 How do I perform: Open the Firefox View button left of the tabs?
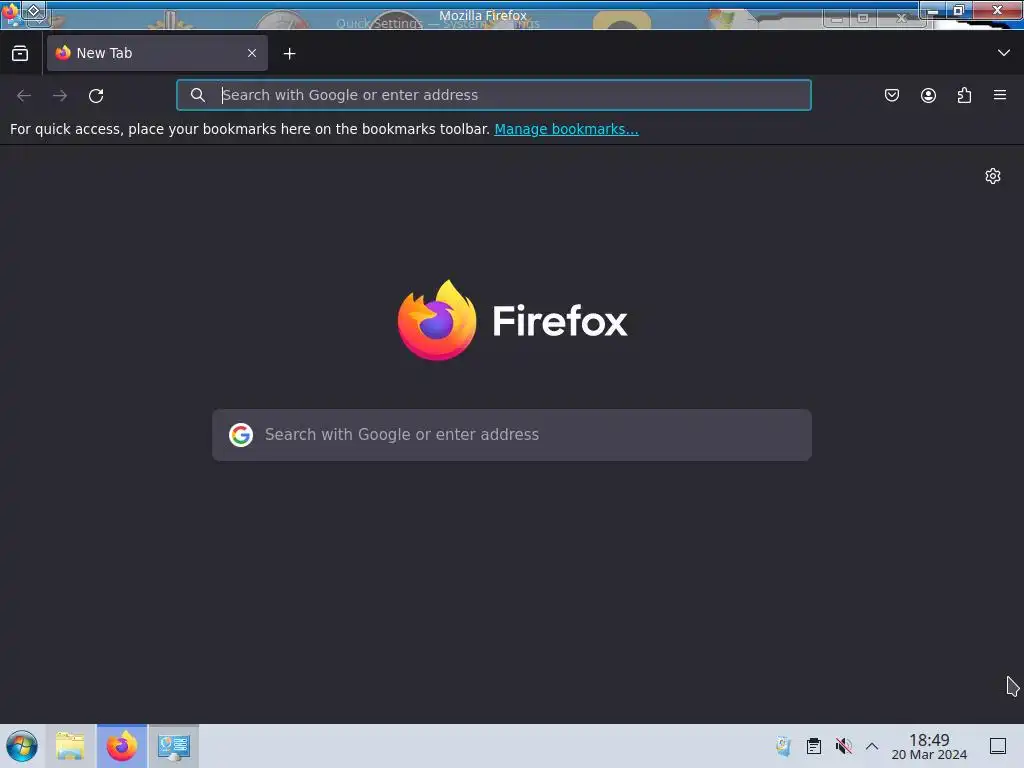[x=20, y=54]
